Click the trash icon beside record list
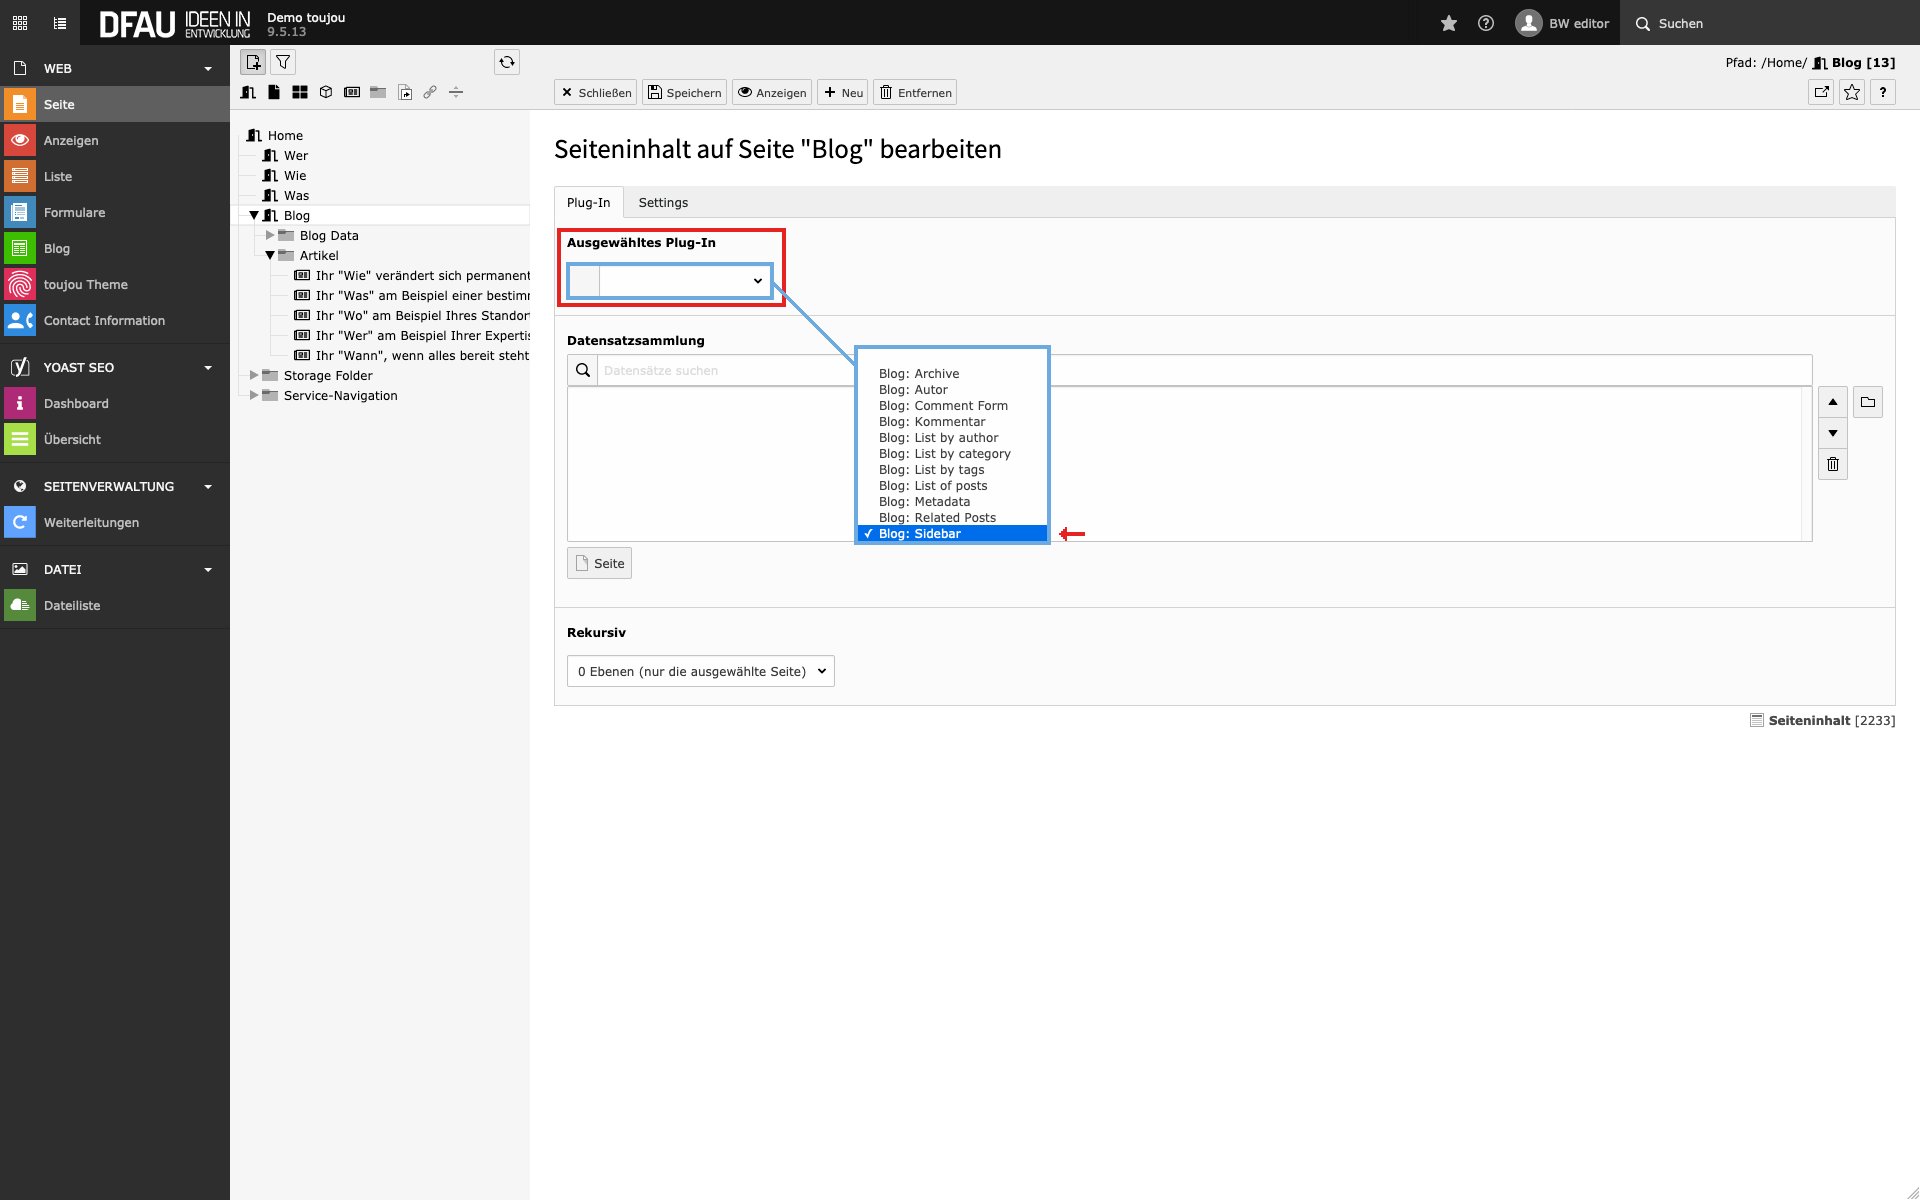Screen dimensions: 1920x1200 point(1832,464)
